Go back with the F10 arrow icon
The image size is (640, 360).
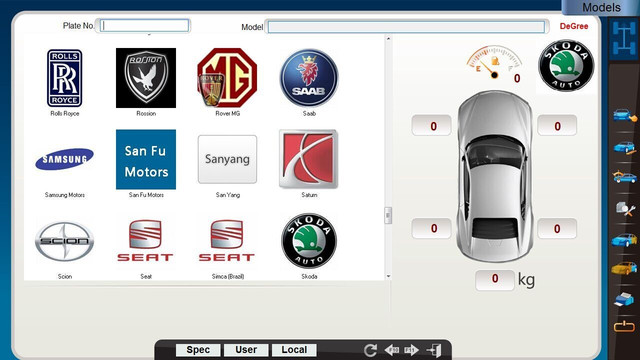pos(392,350)
